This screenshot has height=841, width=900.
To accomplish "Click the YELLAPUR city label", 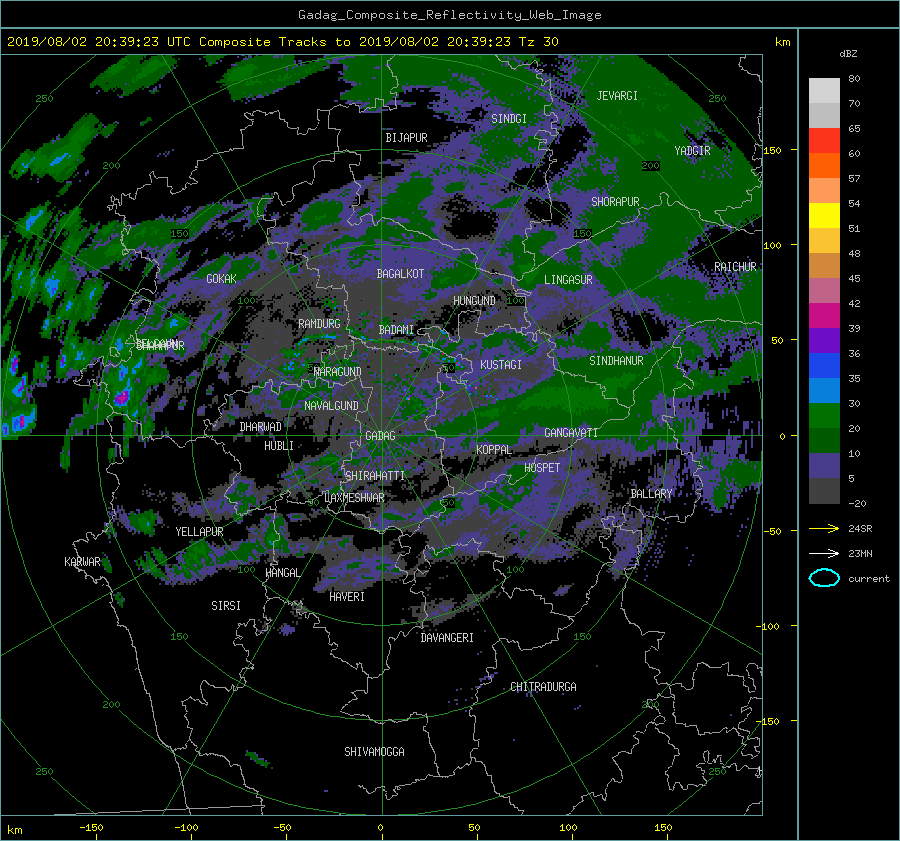I will (199, 532).
